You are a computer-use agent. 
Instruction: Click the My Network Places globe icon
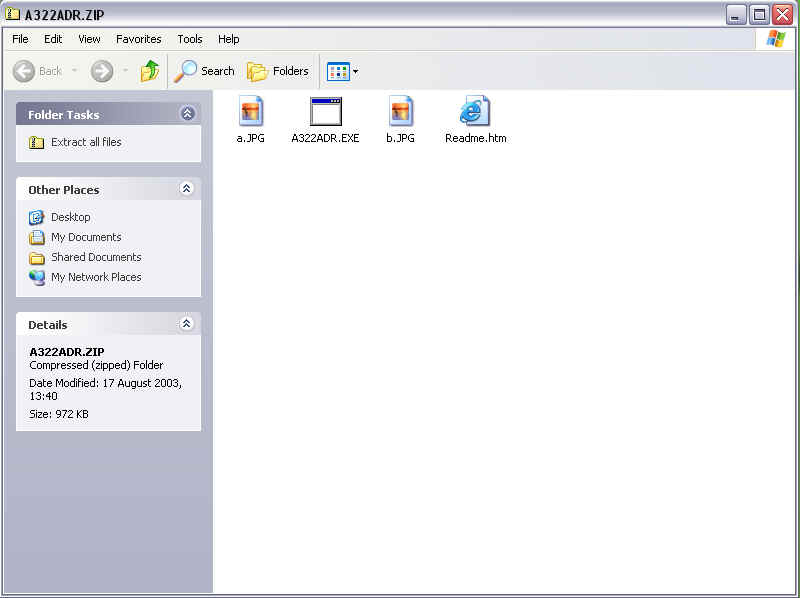click(x=36, y=278)
